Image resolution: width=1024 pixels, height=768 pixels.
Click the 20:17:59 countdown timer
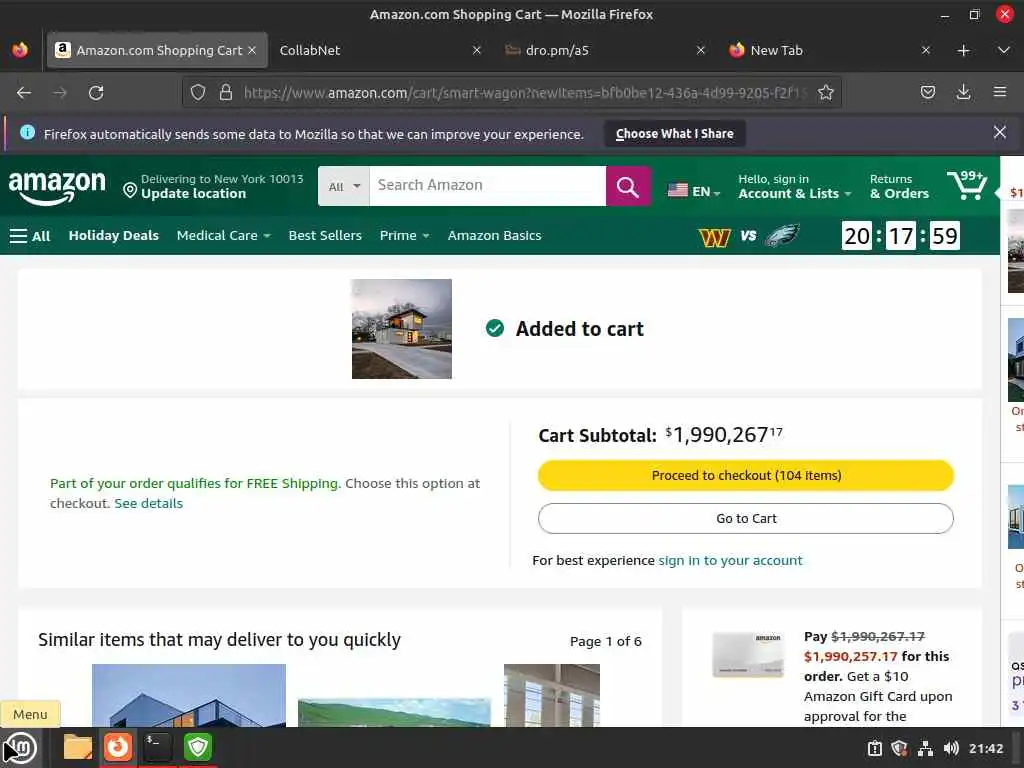901,235
